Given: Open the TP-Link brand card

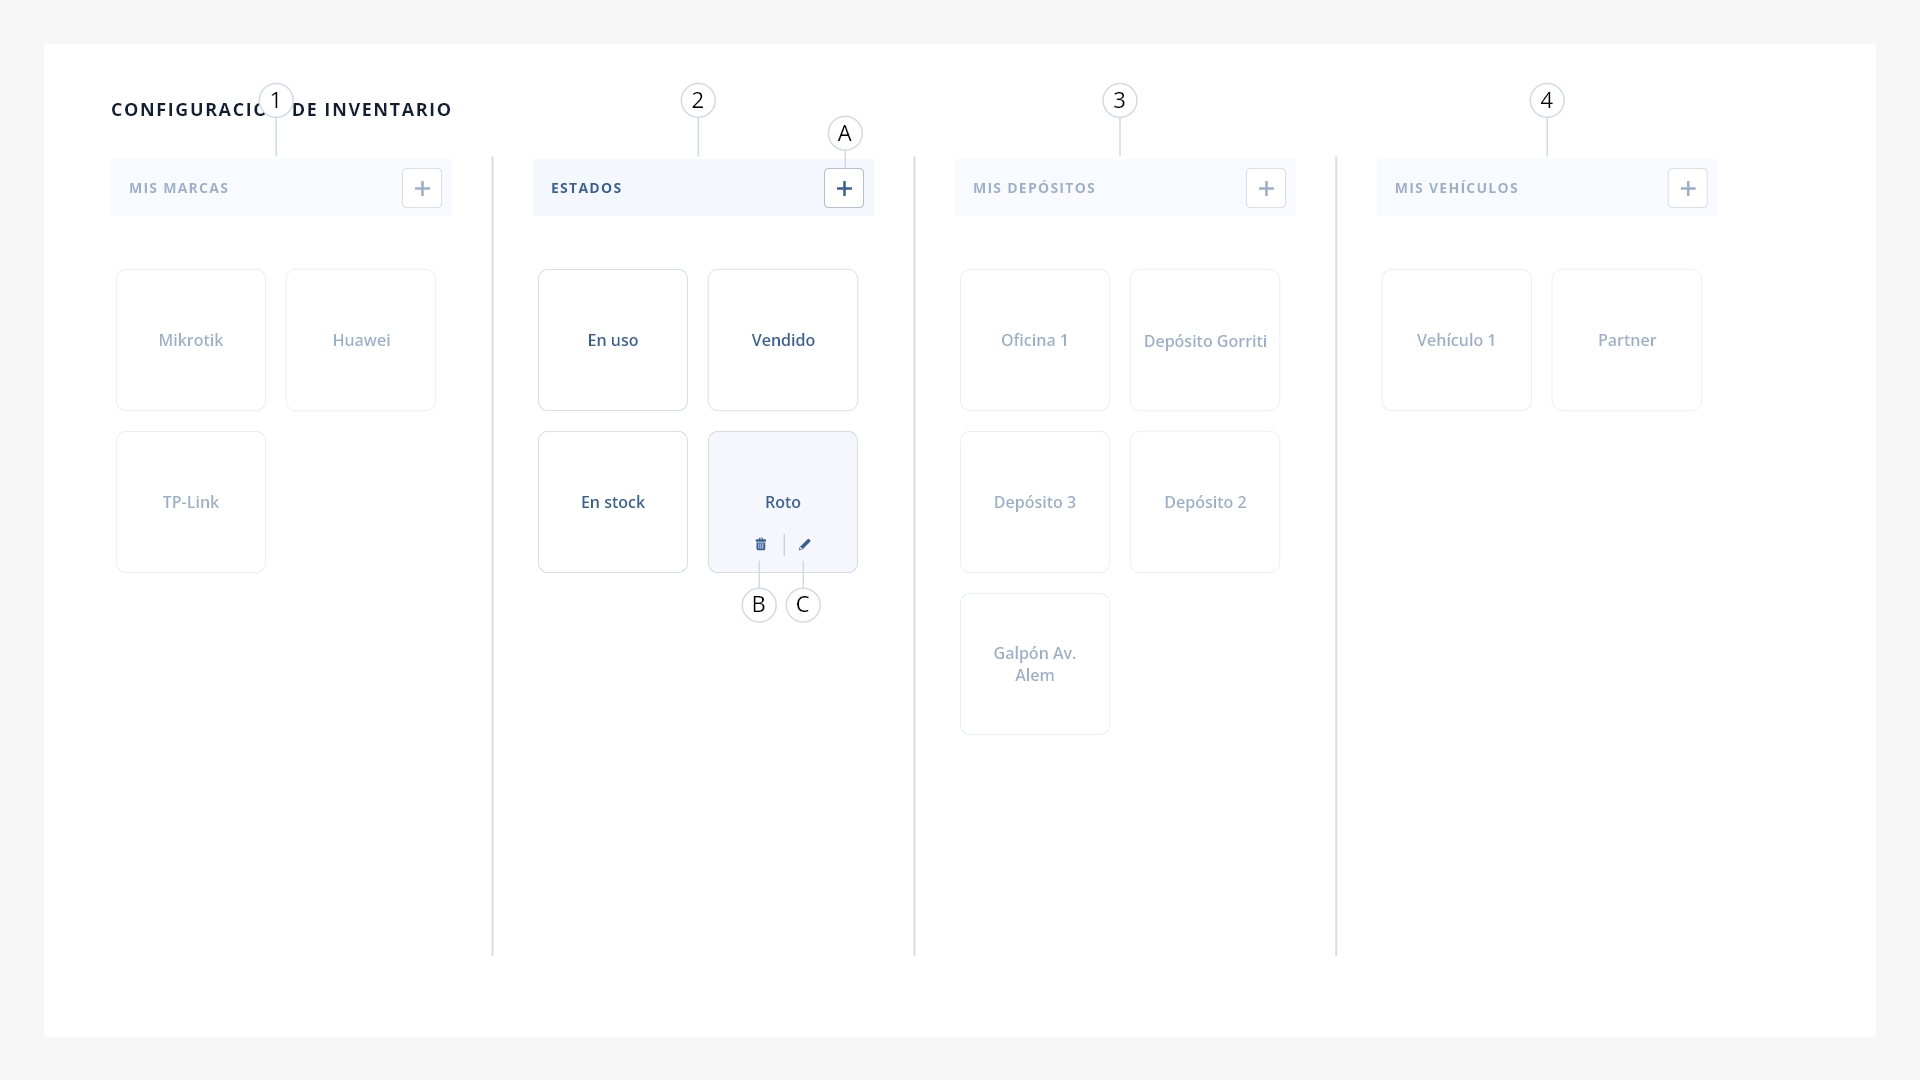Looking at the screenshot, I should 191,502.
